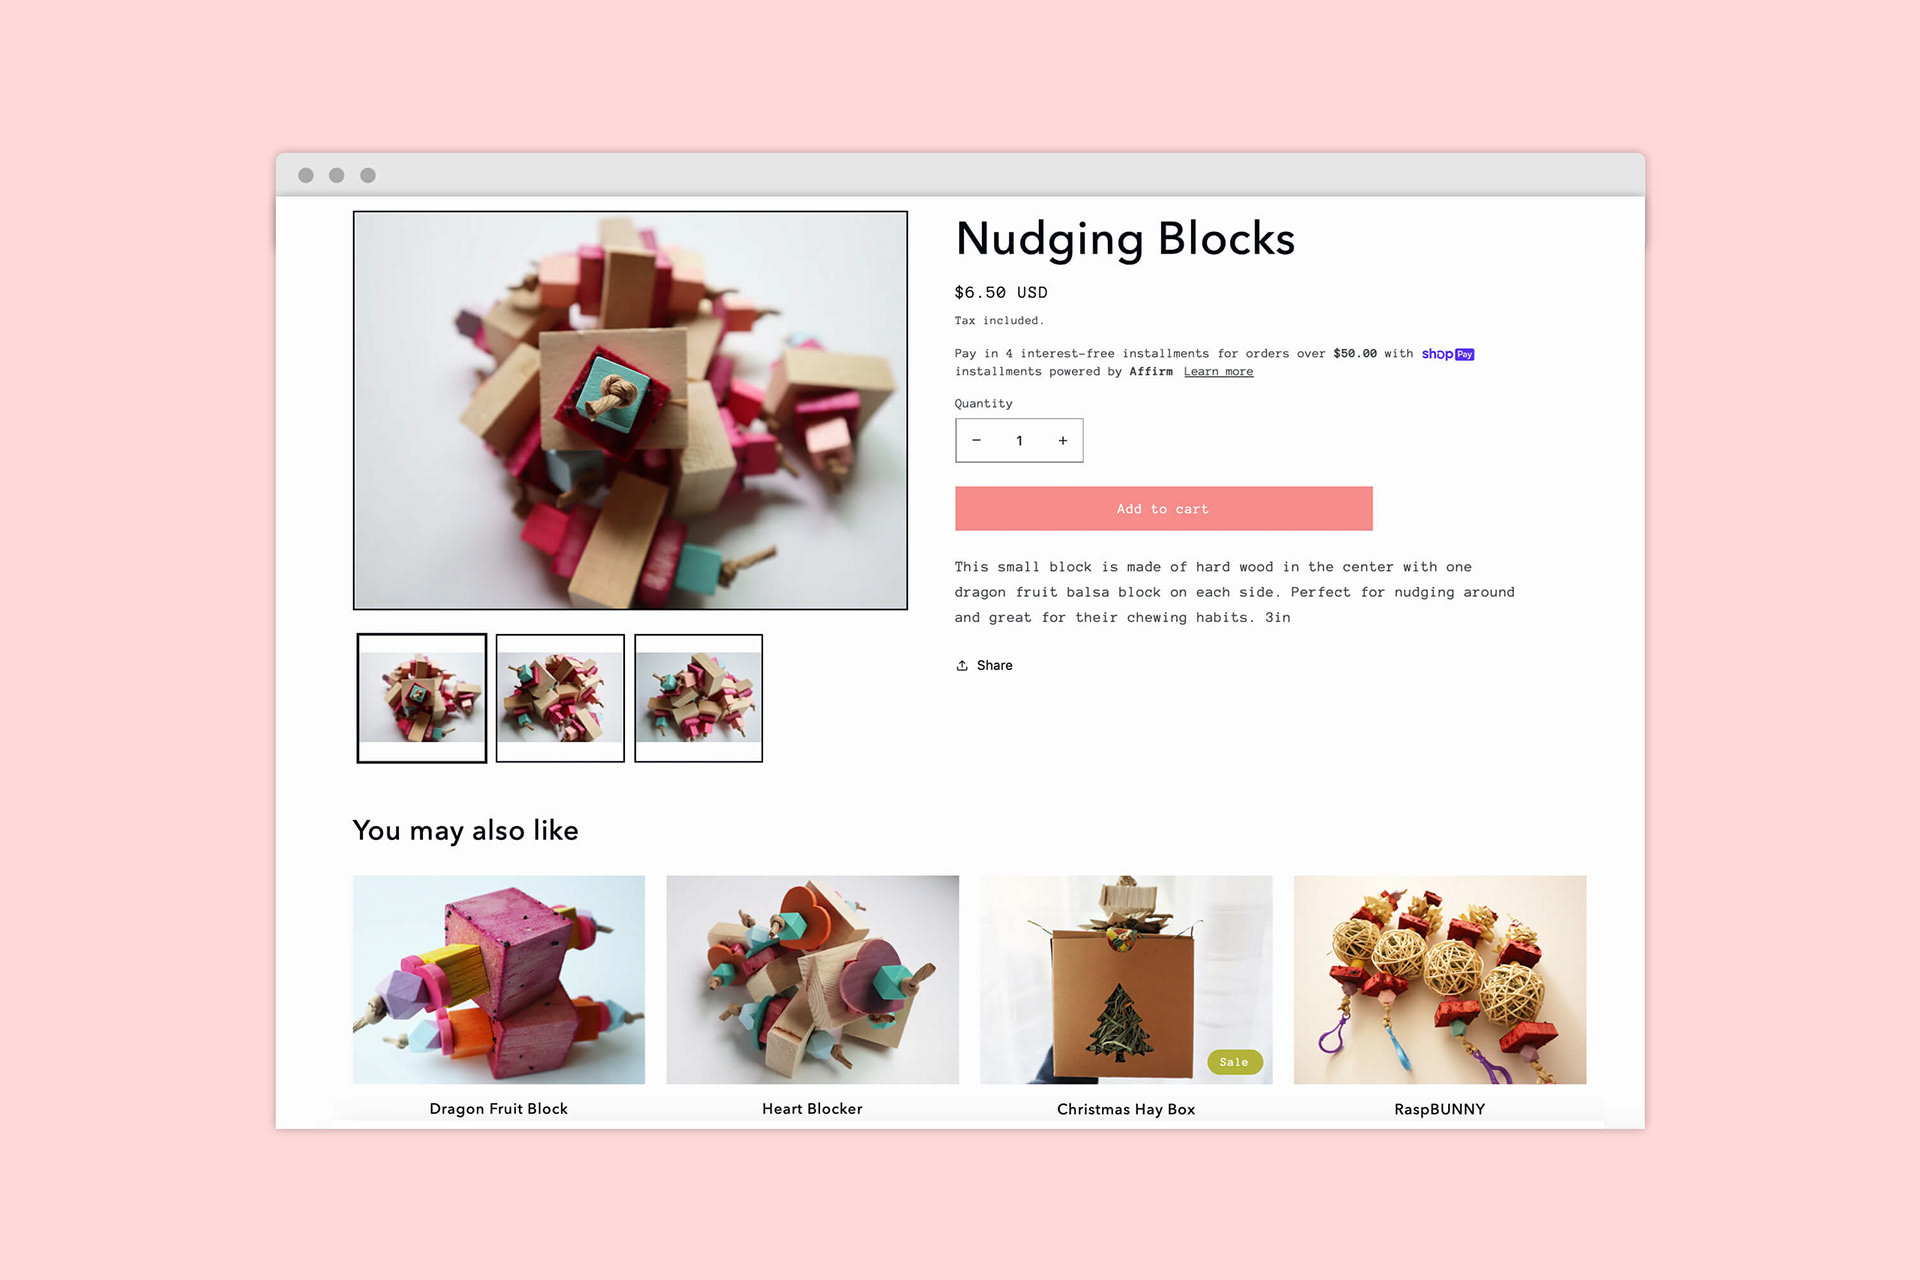Click the Sale badge on Christmas Hay Box

1234,1062
